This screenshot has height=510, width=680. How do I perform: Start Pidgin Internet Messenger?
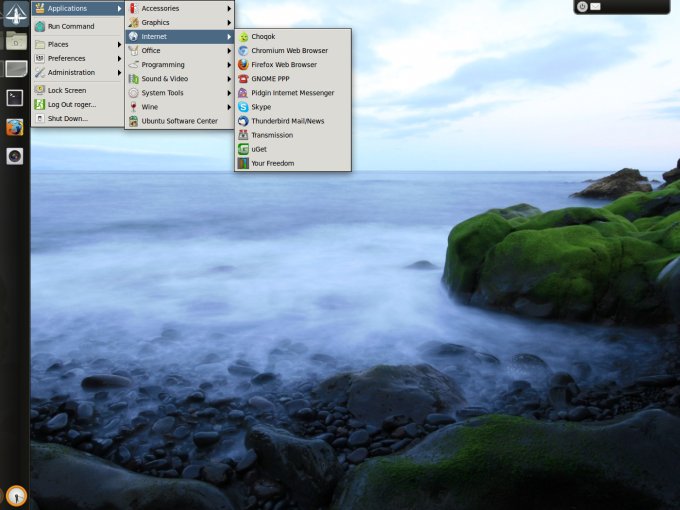pos(293,93)
